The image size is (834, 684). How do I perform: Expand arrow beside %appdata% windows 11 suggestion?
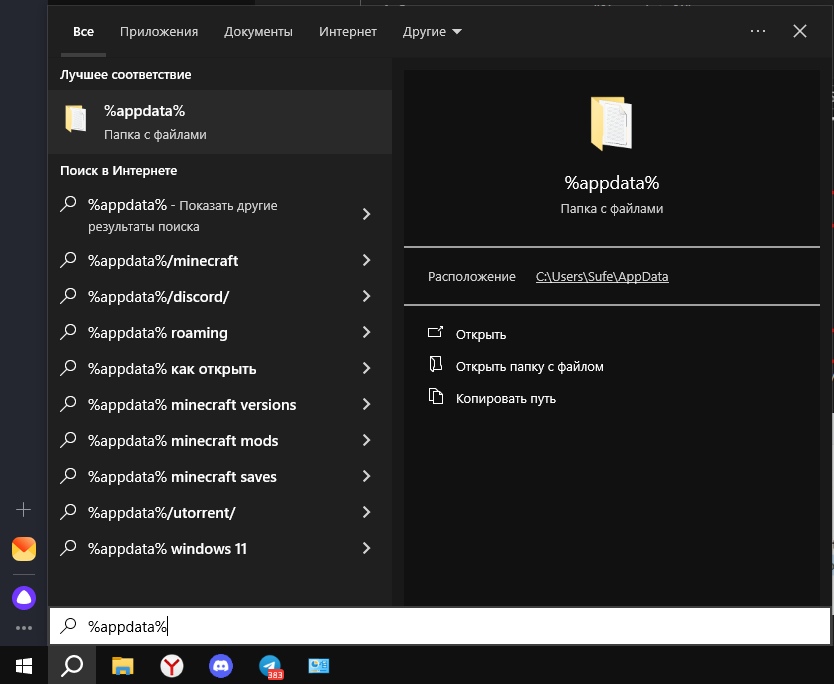(366, 549)
